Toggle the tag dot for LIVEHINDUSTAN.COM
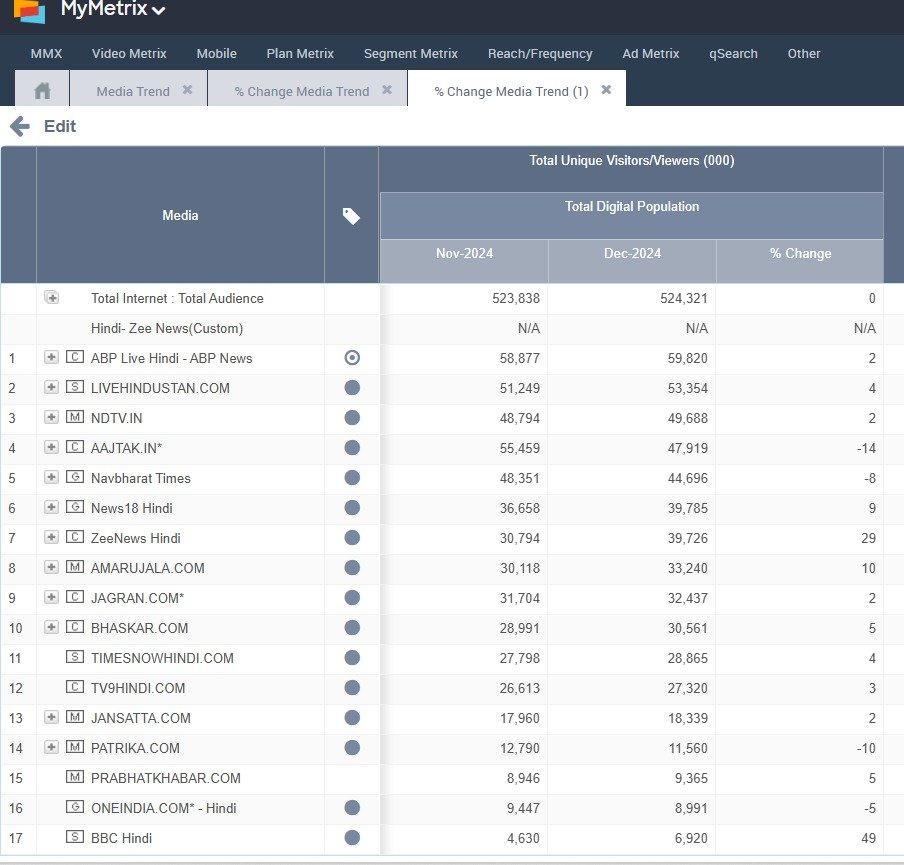The image size is (904, 865). (x=352, y=388)
